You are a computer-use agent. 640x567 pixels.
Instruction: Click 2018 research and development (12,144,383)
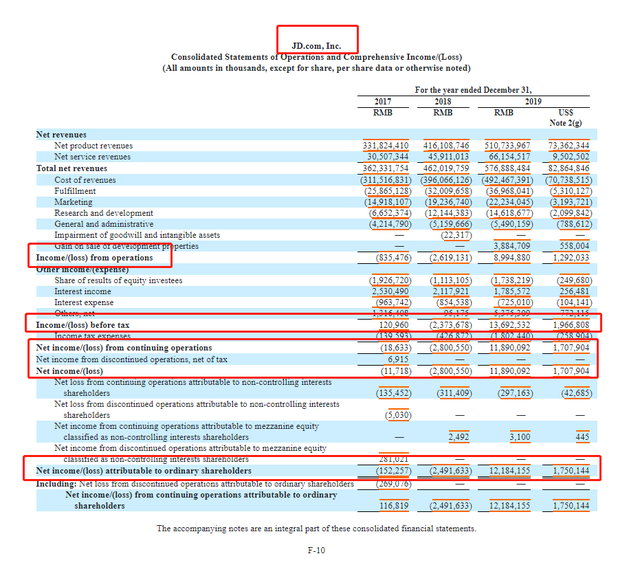coord(448,213)
